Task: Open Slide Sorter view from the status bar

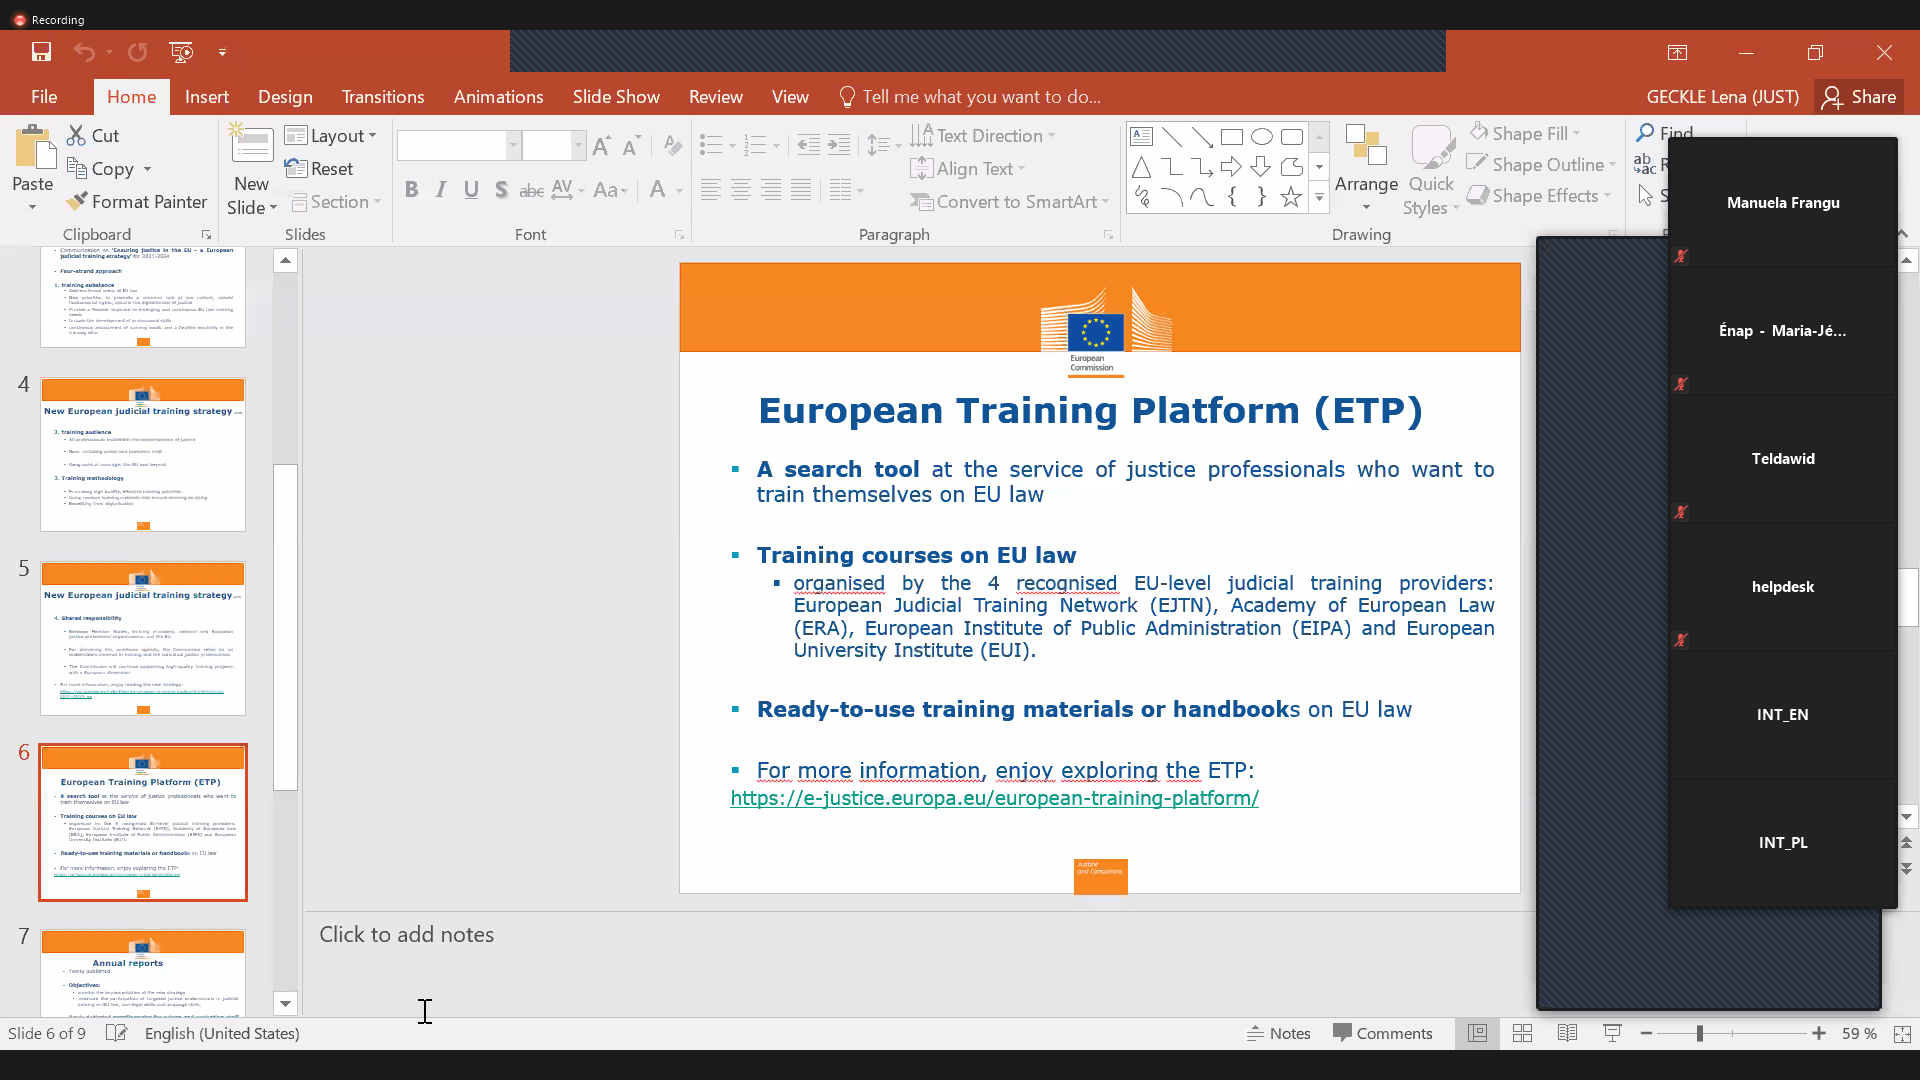Action: tap(1522, 1033)
